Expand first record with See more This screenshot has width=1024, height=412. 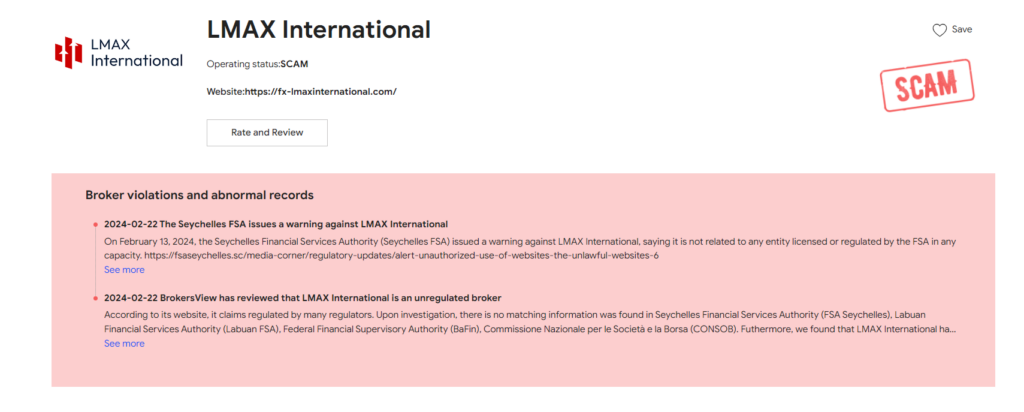pyautogui.click(x=124, y=270)
